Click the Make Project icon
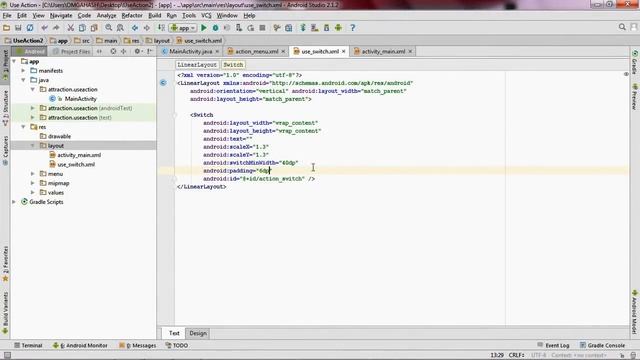640x360 pixels. [161, 28]
